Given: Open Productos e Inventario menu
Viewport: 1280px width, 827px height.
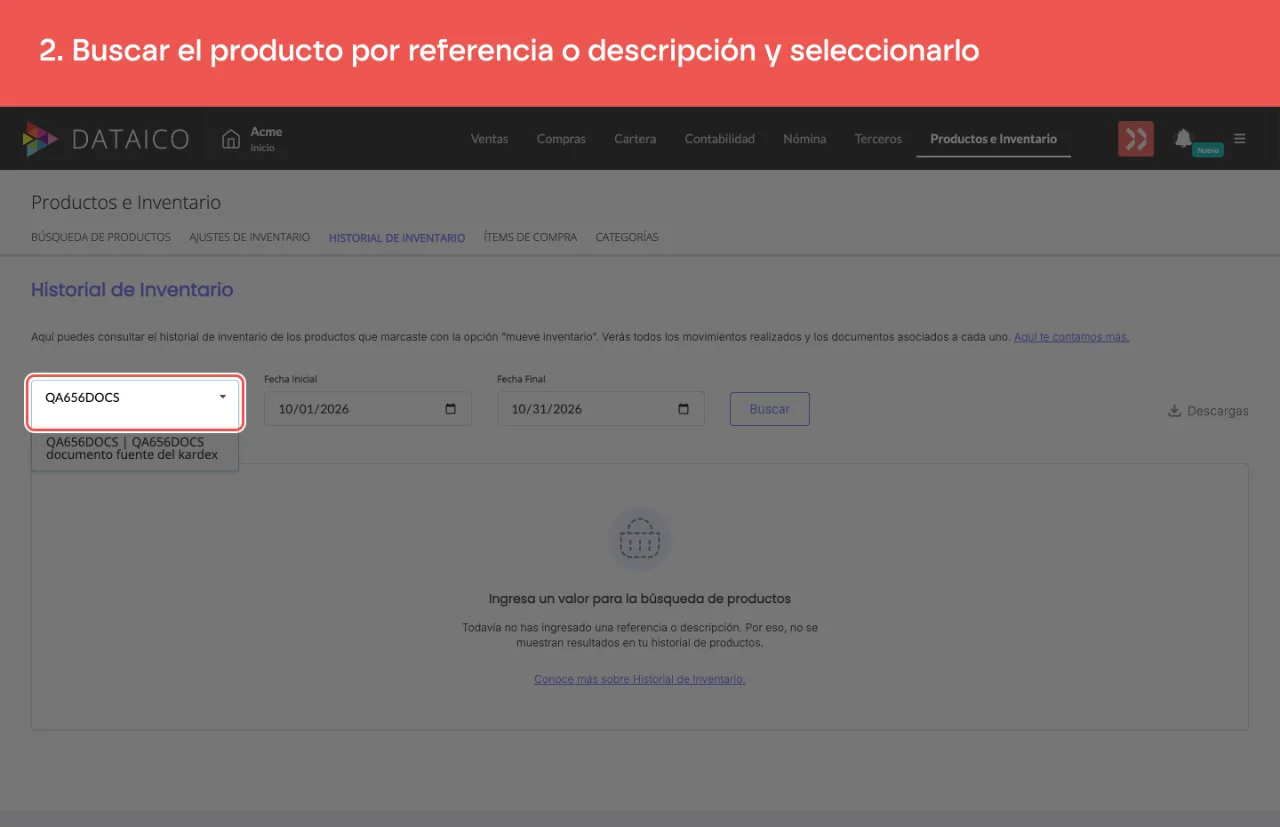Looking at the screenshot, I should point(993,139).
